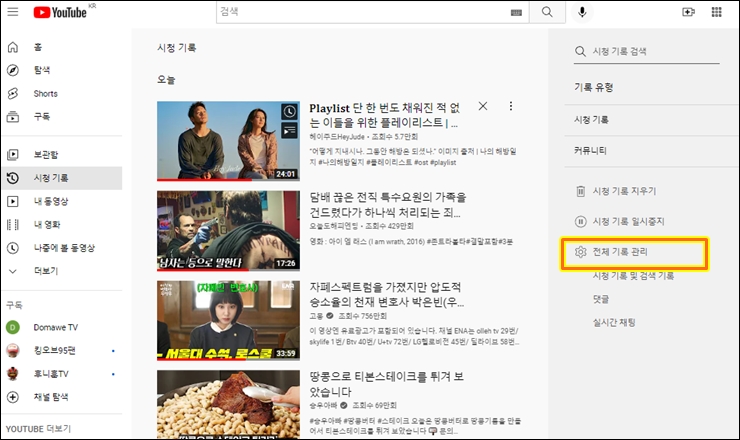
Task: Click the 탐색 compass icon
Action: point(13,70)
